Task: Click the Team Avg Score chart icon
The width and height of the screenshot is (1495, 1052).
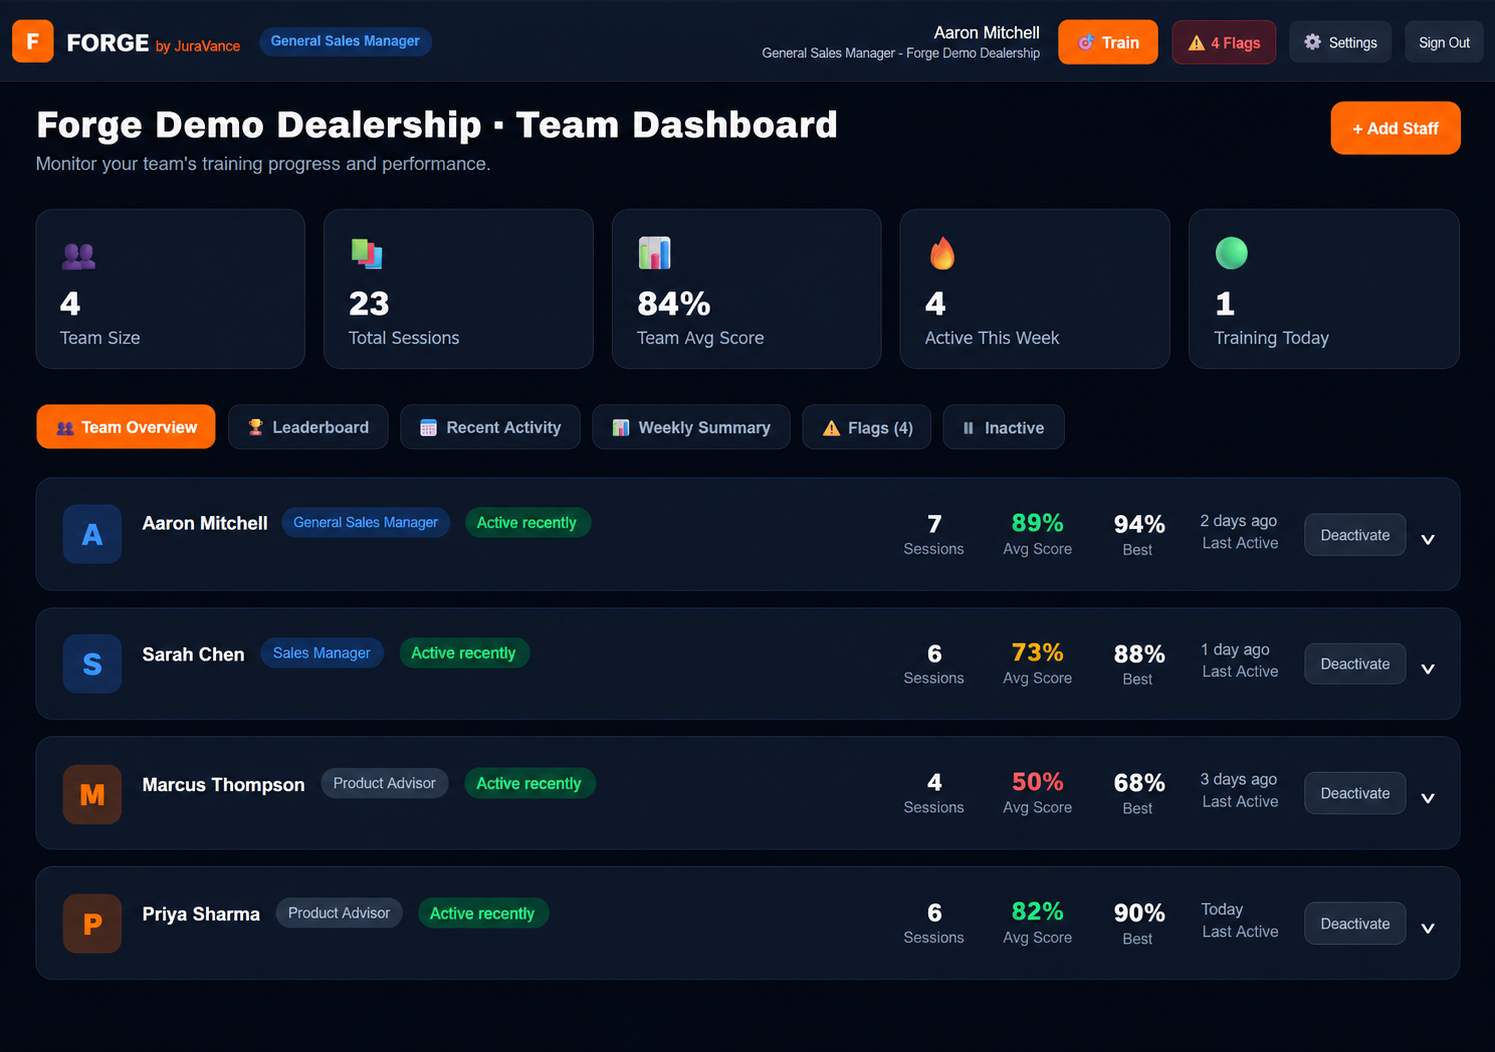Action: pos(655,254)
